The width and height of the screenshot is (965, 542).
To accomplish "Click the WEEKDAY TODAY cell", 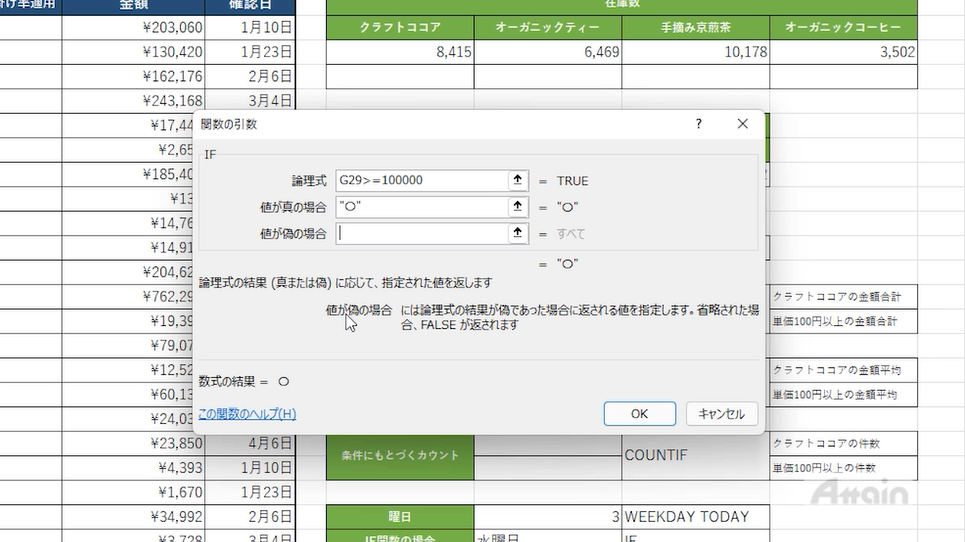I will tap(695, 517).
